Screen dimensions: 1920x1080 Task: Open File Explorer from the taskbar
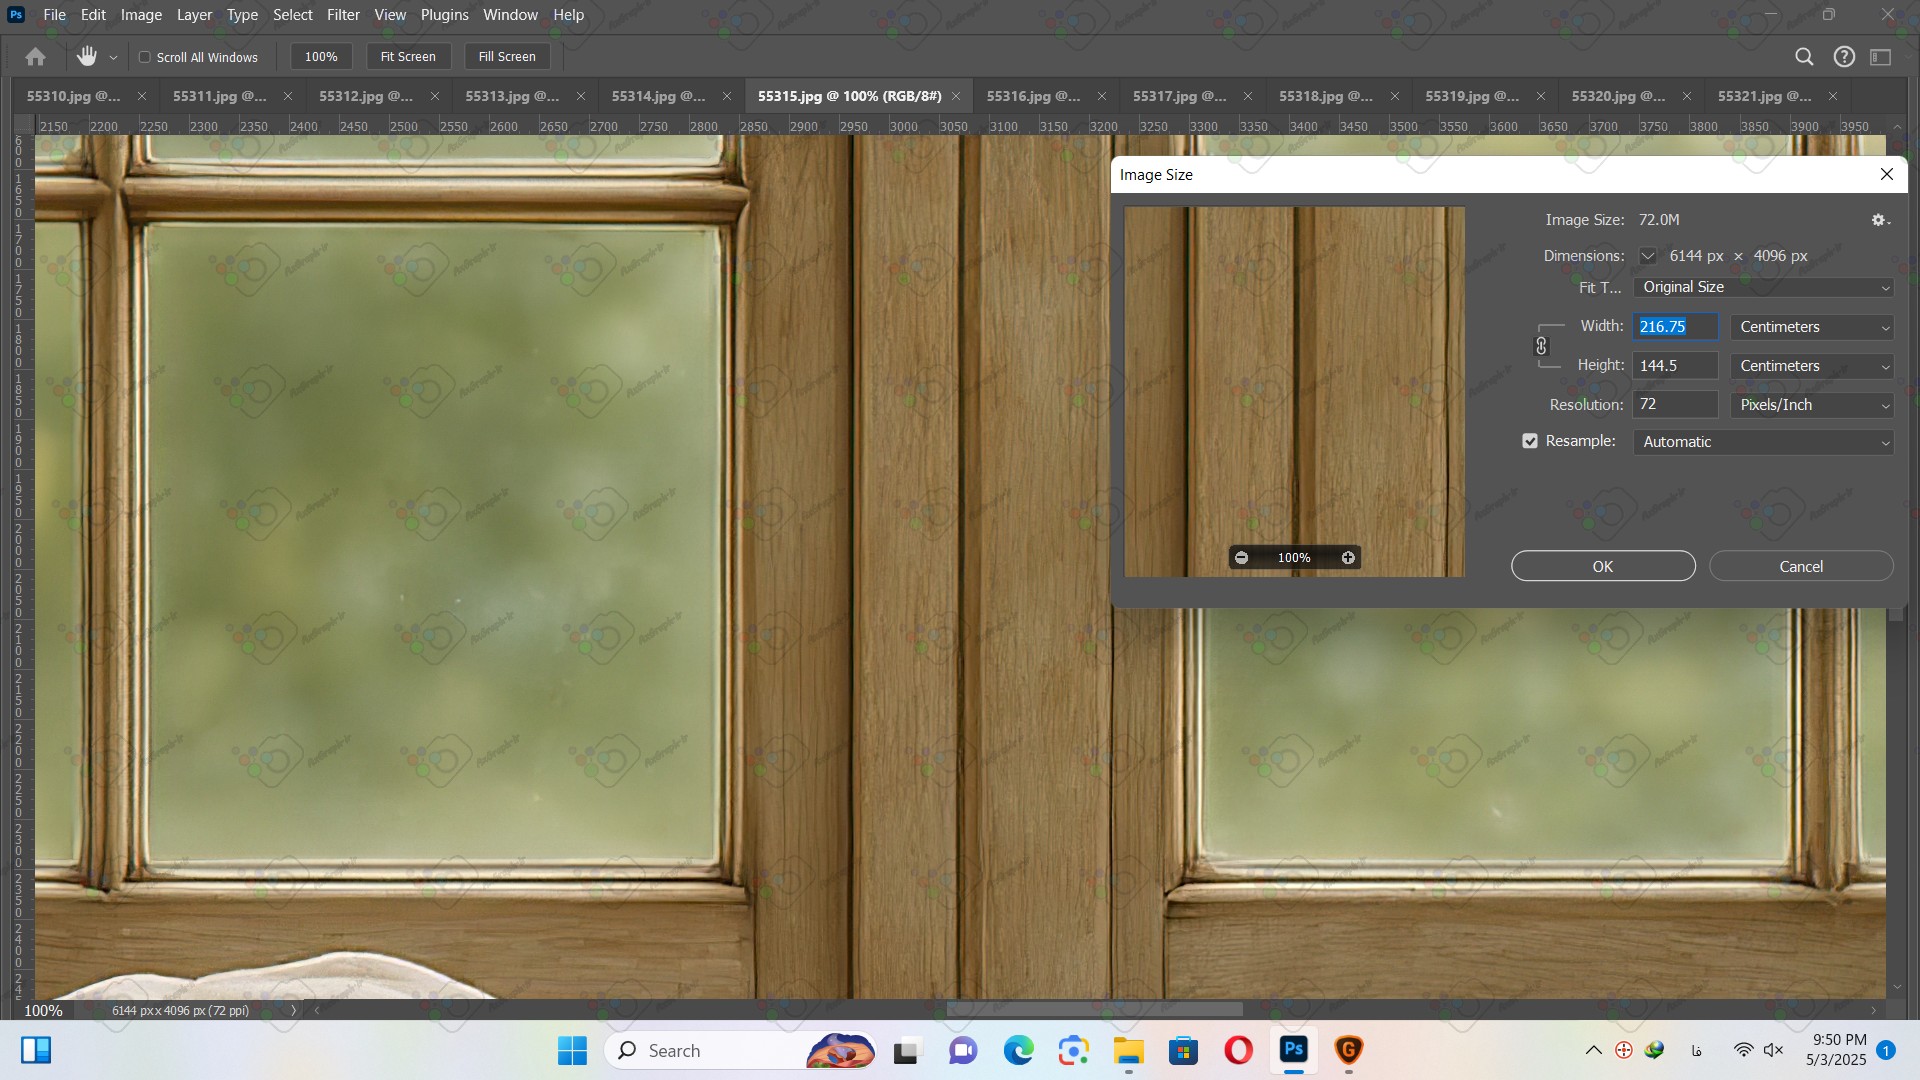click(x=1128, y=1050)
